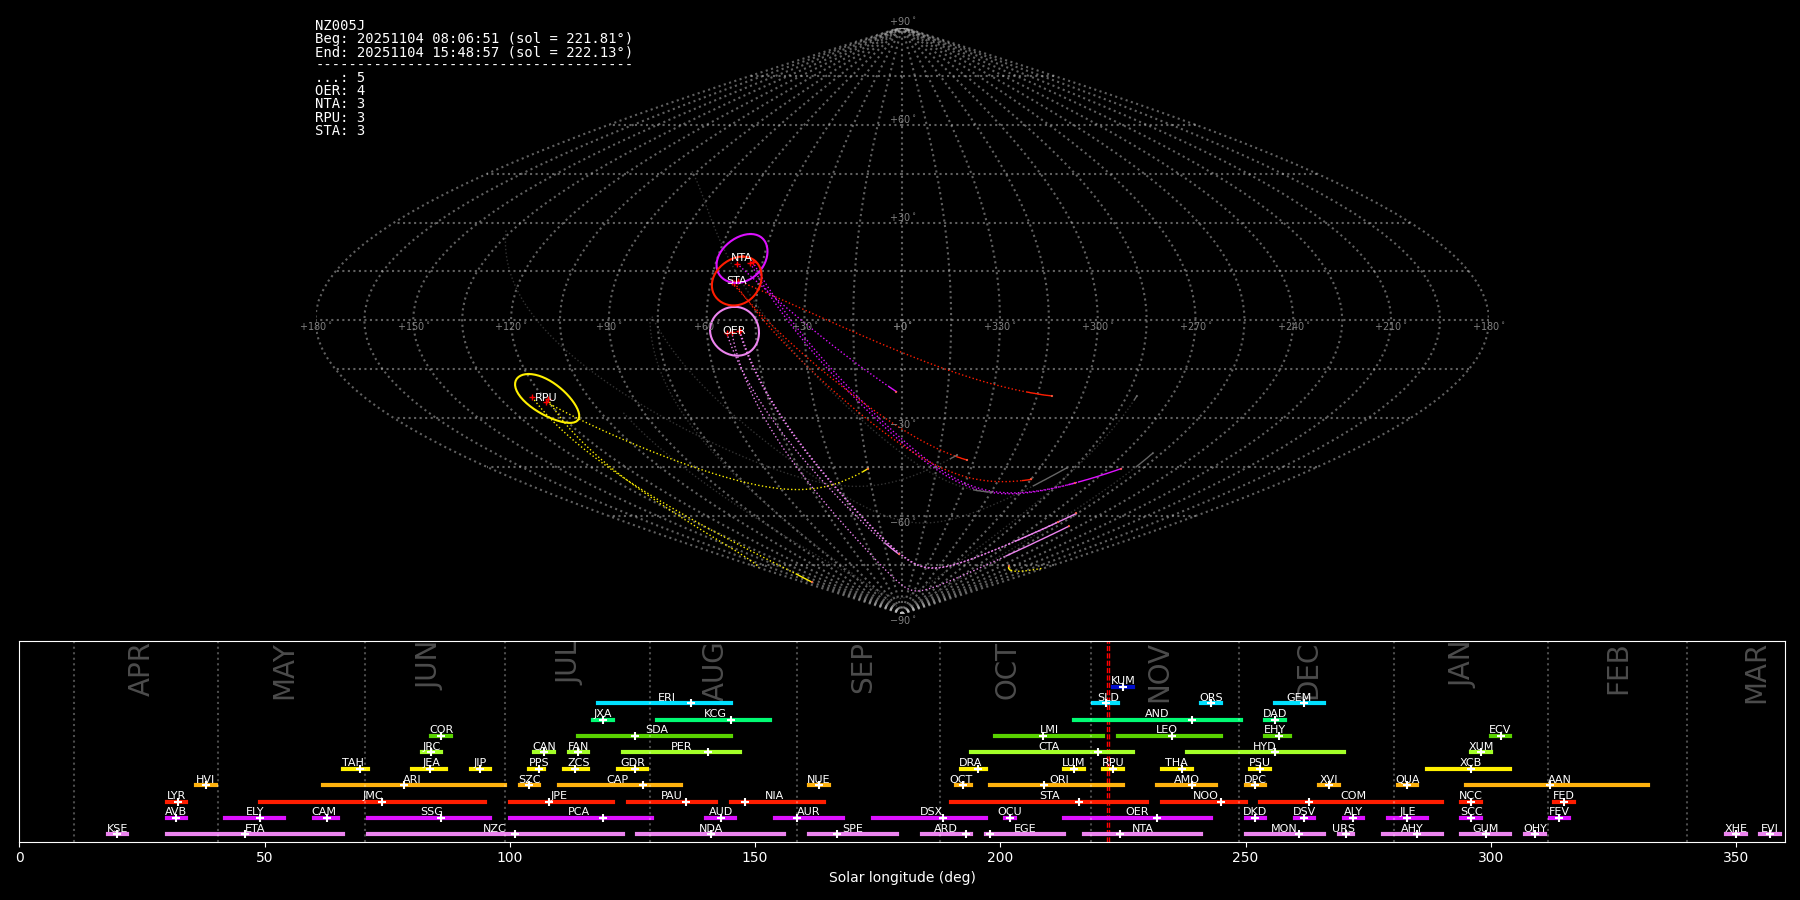Select the LEO shower bar in the timeline

coord(1168,736)
